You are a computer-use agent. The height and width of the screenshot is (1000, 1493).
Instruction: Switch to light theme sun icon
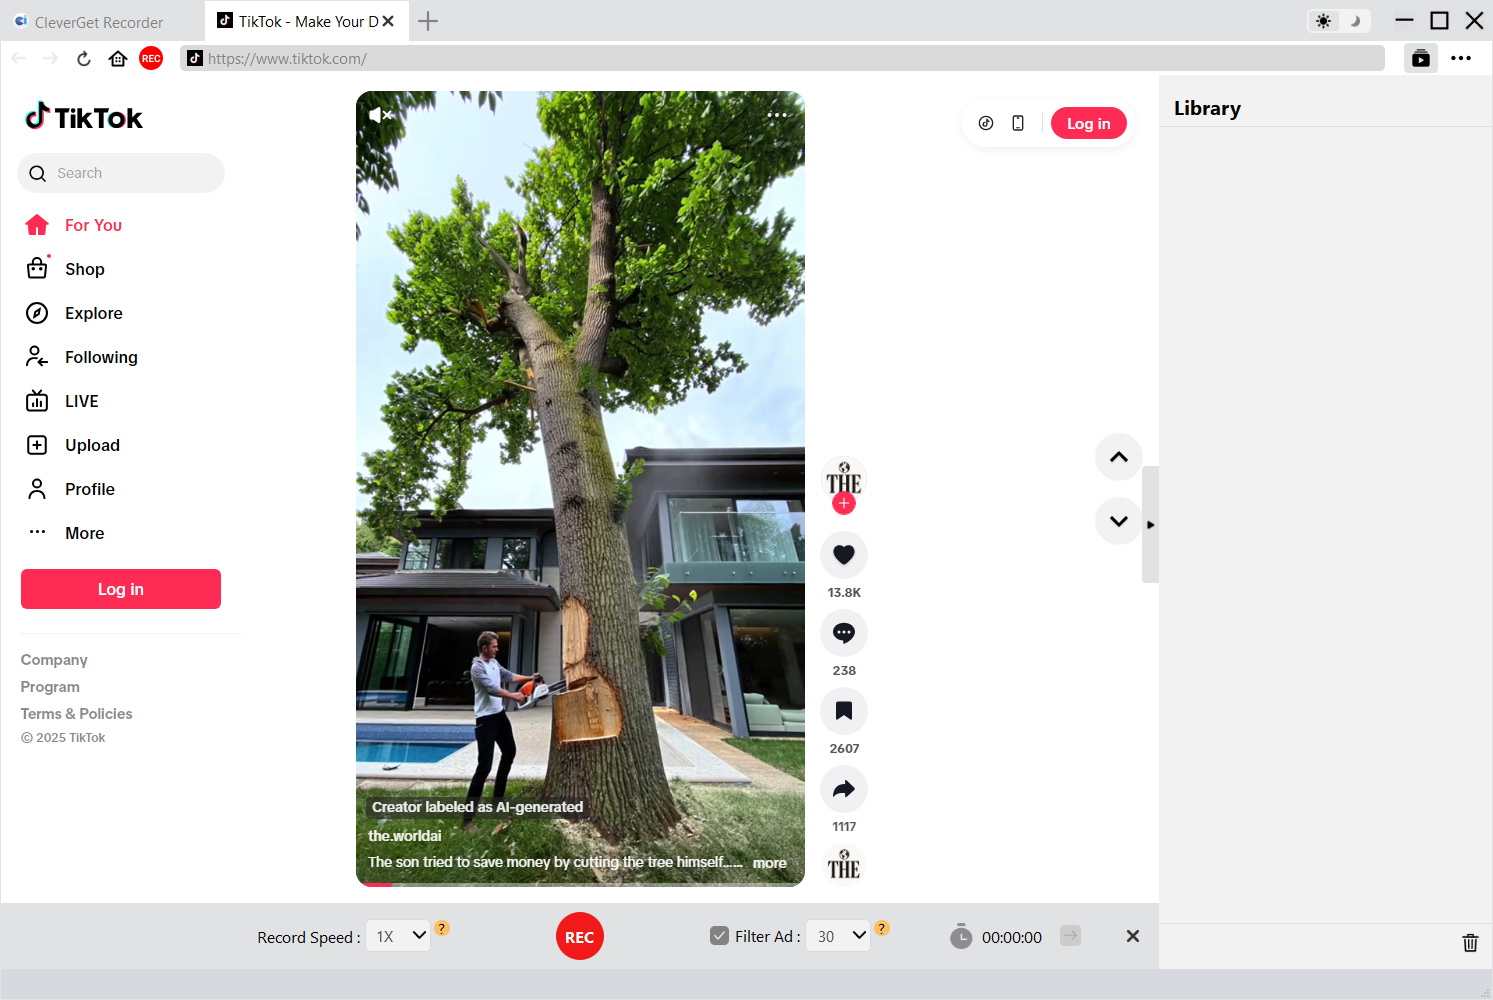1324,21
